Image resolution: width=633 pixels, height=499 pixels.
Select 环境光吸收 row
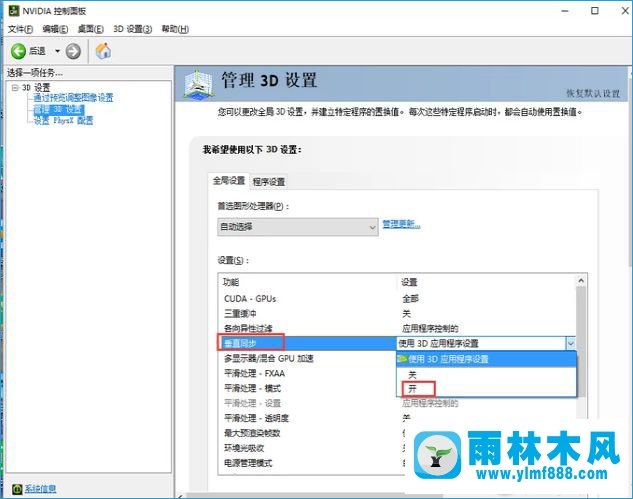307,448
